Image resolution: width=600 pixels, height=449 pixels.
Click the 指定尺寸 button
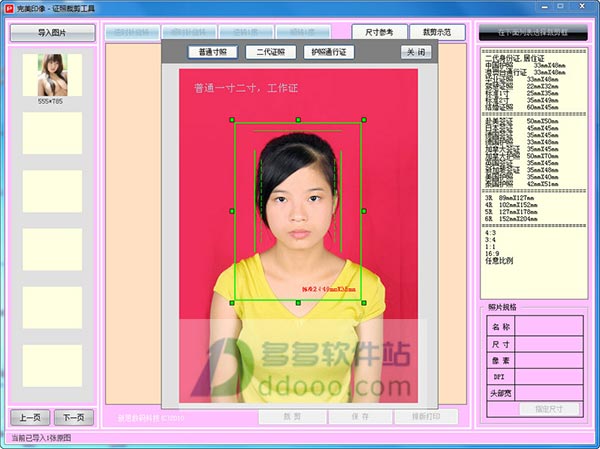[x=549, y=409]
